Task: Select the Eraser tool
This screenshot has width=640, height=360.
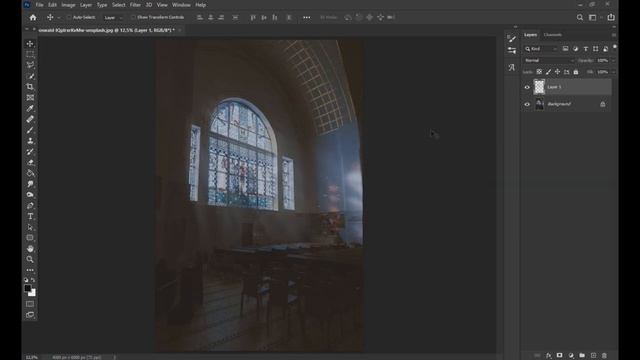Action: (30, 162)
